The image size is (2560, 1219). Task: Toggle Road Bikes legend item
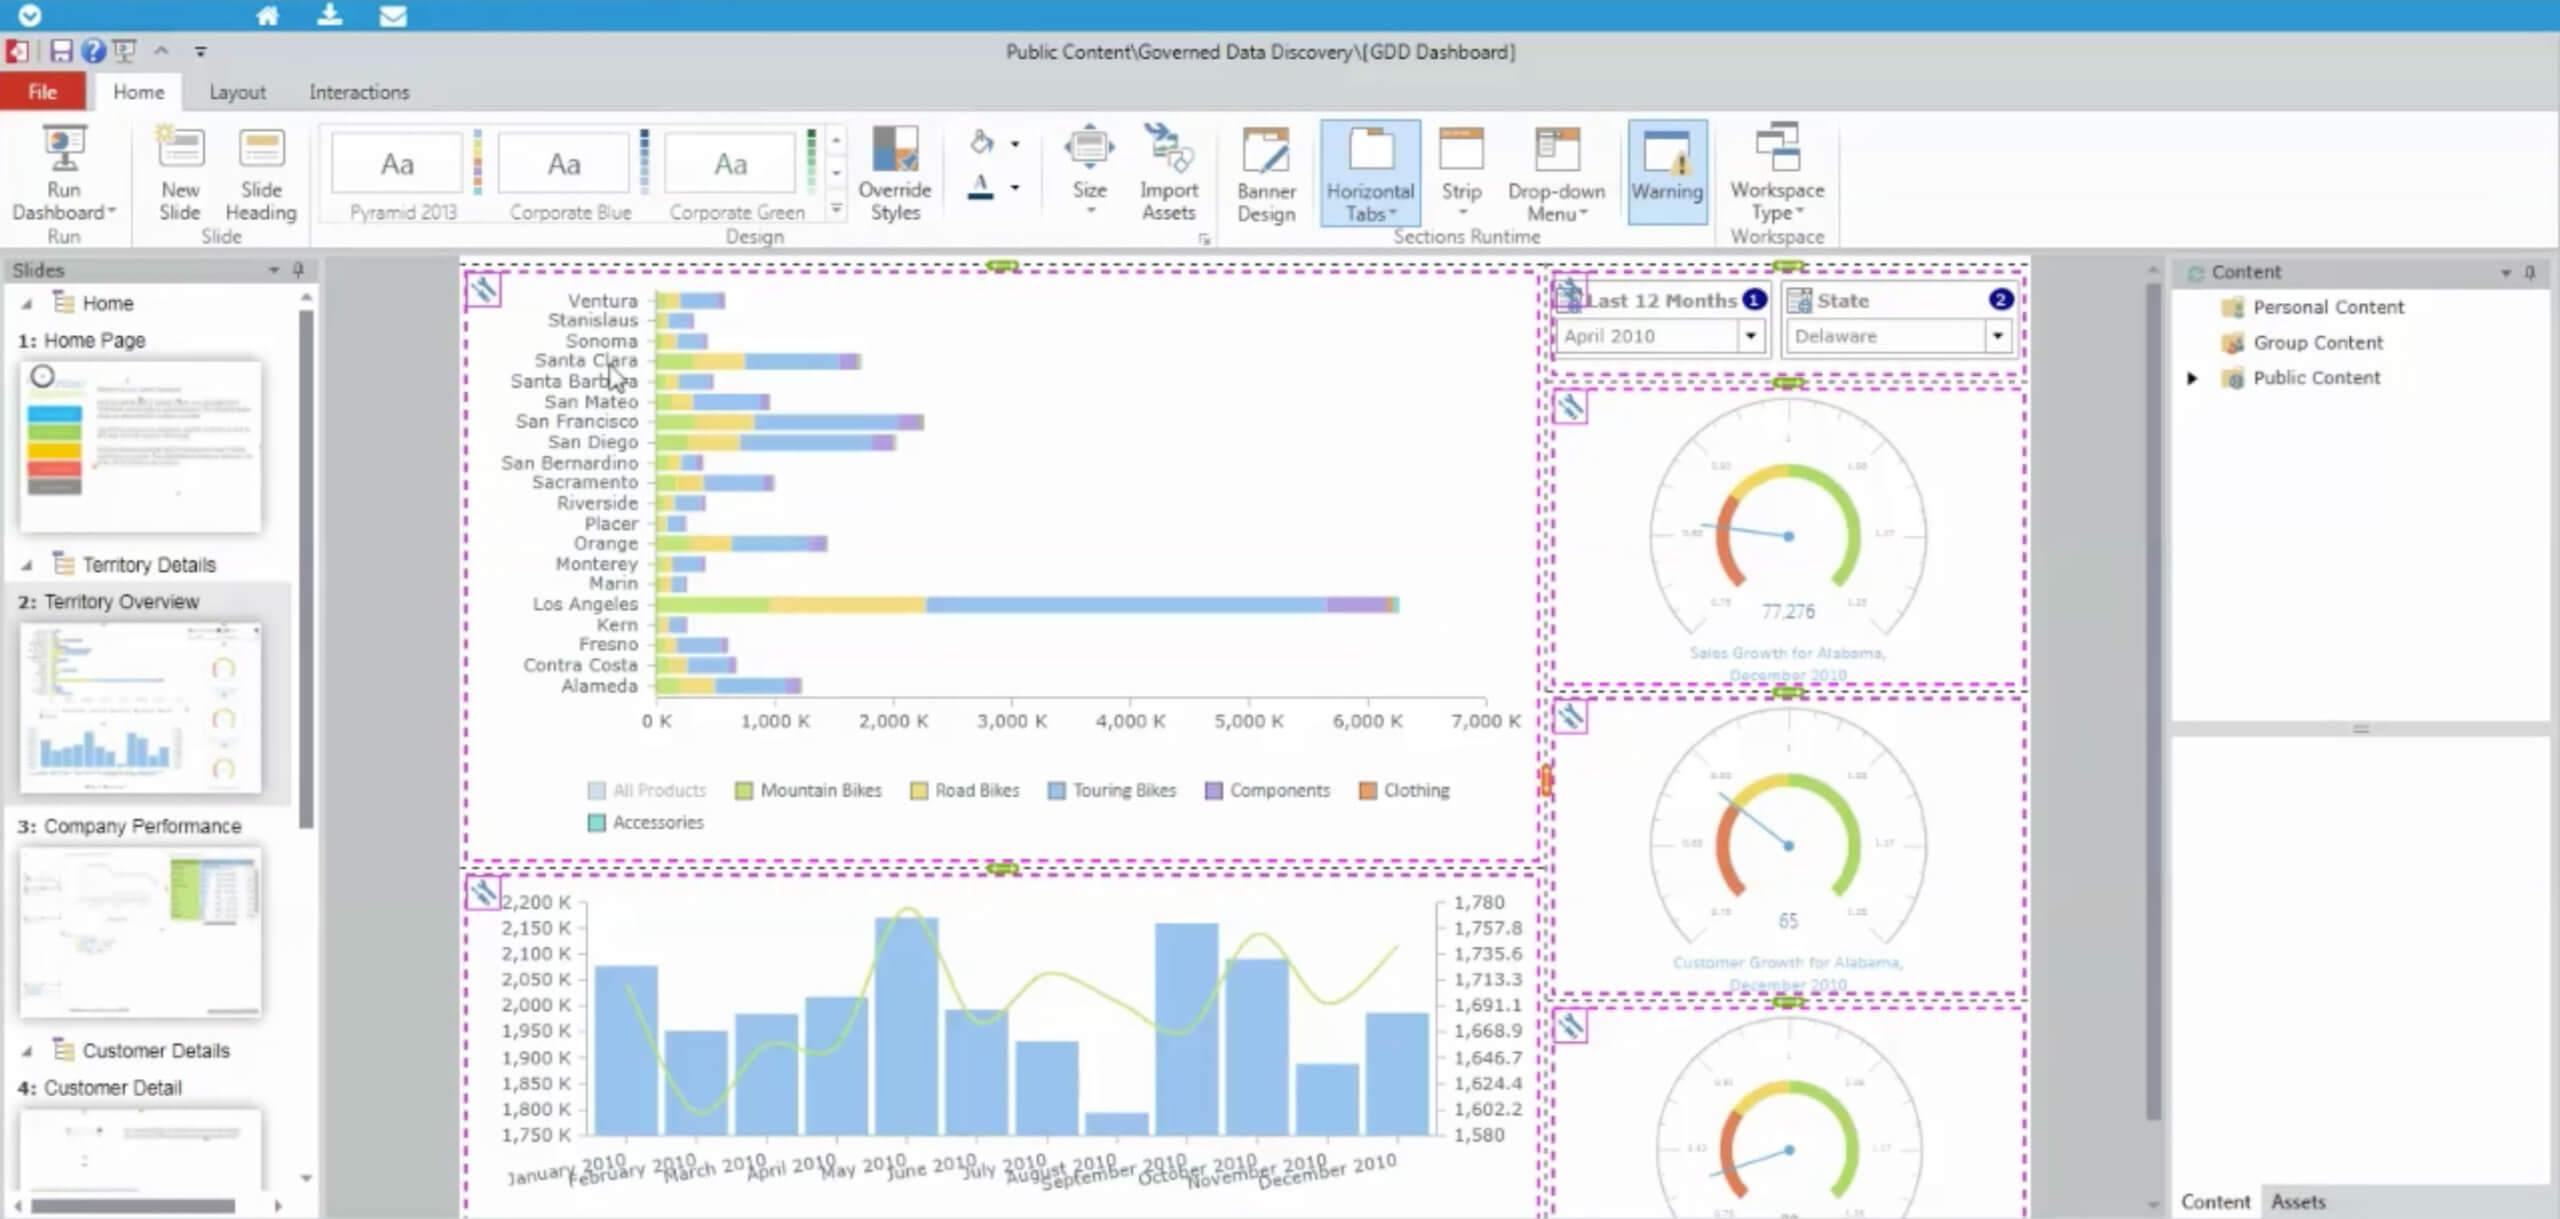click(965, 790)
